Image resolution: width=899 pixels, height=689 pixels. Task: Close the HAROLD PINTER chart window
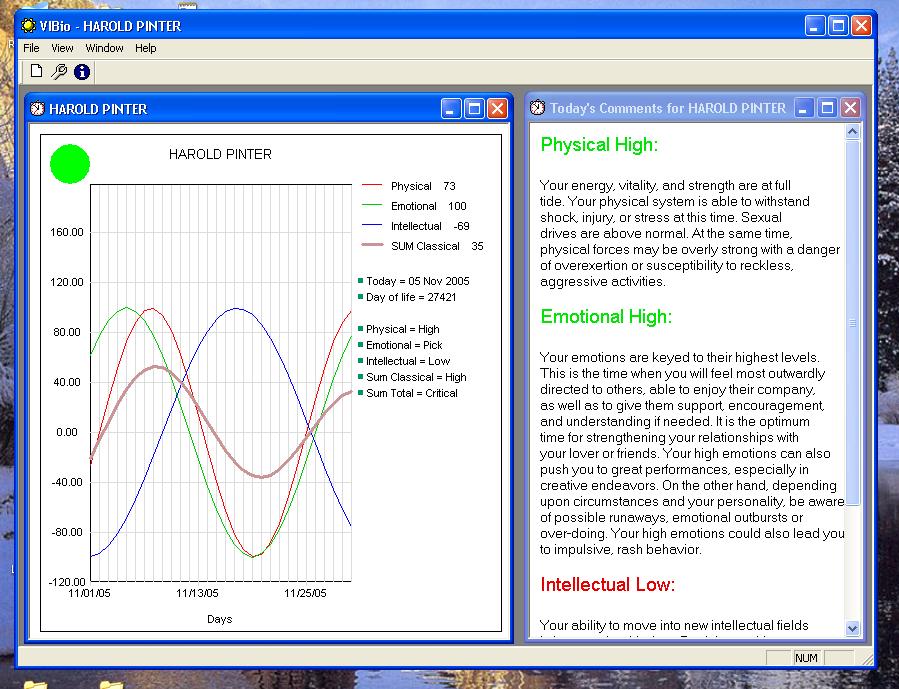497,109
